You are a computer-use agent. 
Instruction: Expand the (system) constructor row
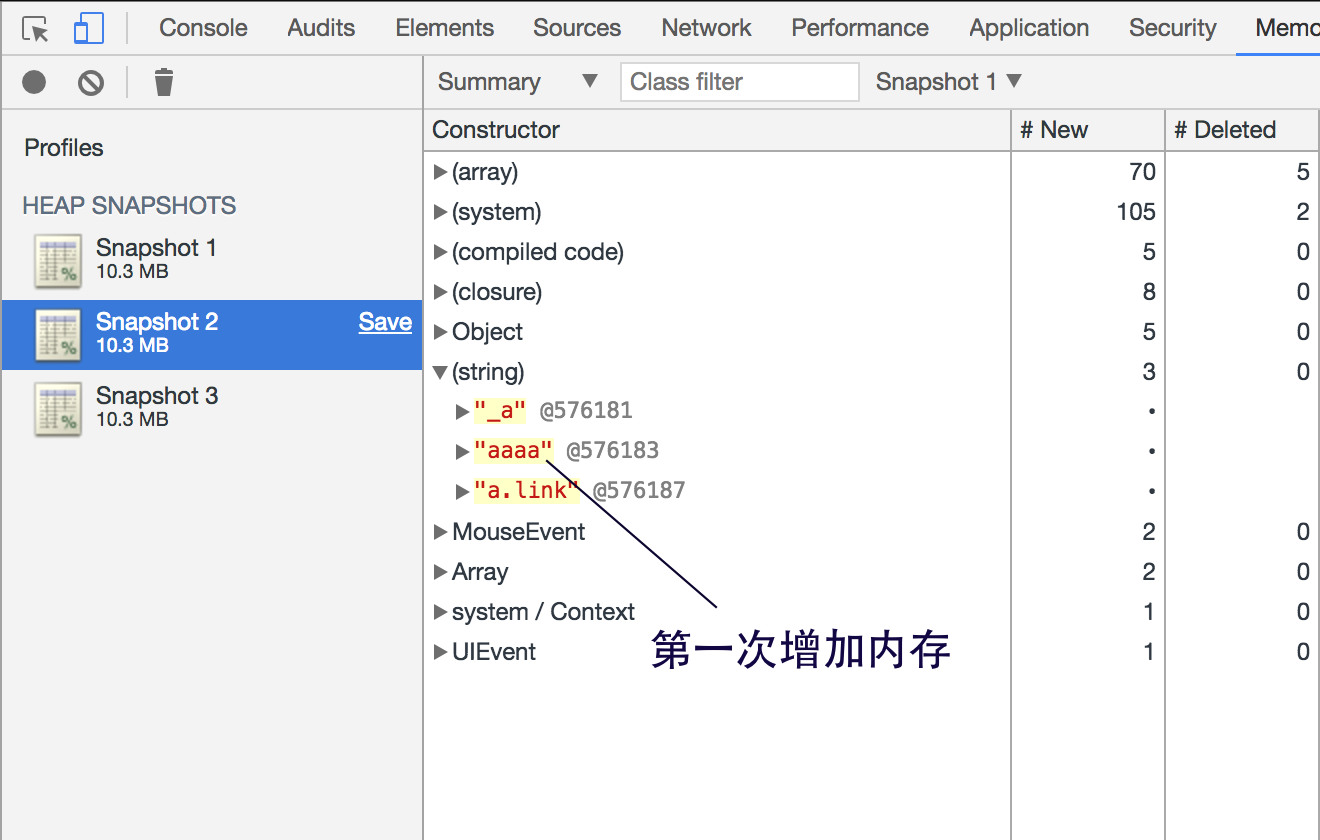[440, 212]
